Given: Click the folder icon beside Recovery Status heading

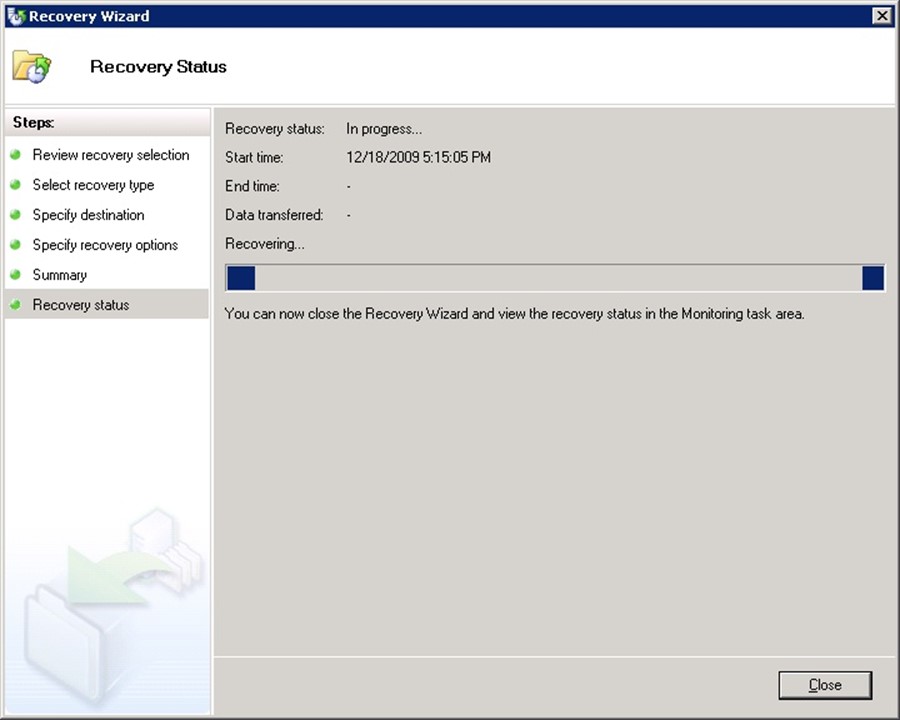Looking at the screenshot, I should 31,67.
